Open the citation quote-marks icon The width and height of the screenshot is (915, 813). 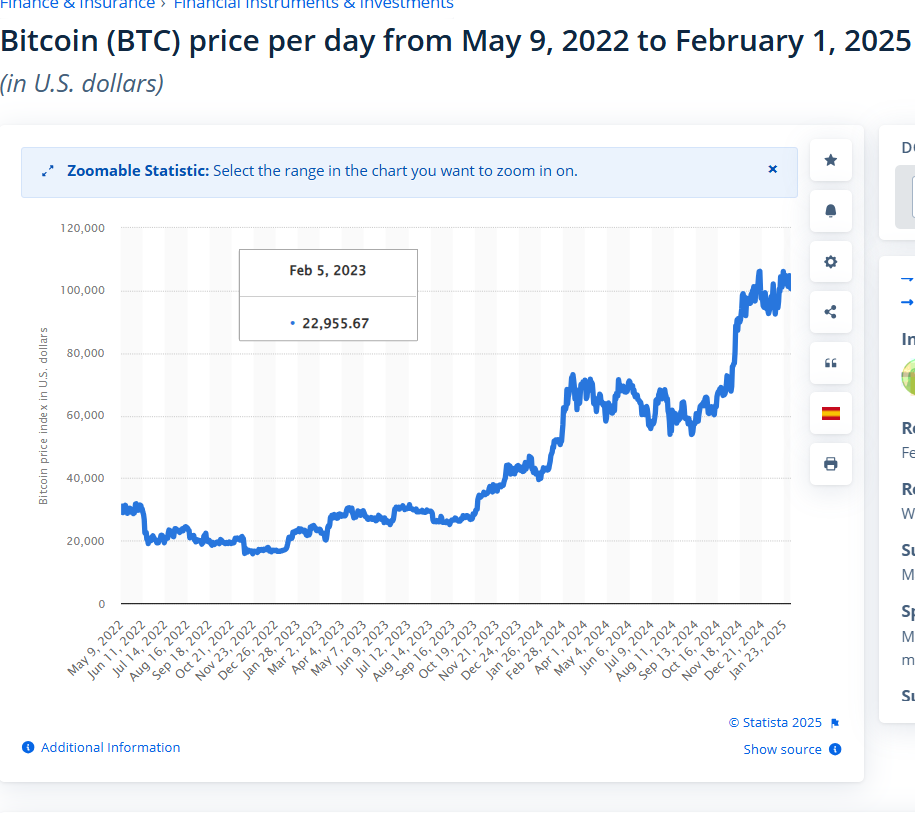pyautogui.click(x=830, y=363)
